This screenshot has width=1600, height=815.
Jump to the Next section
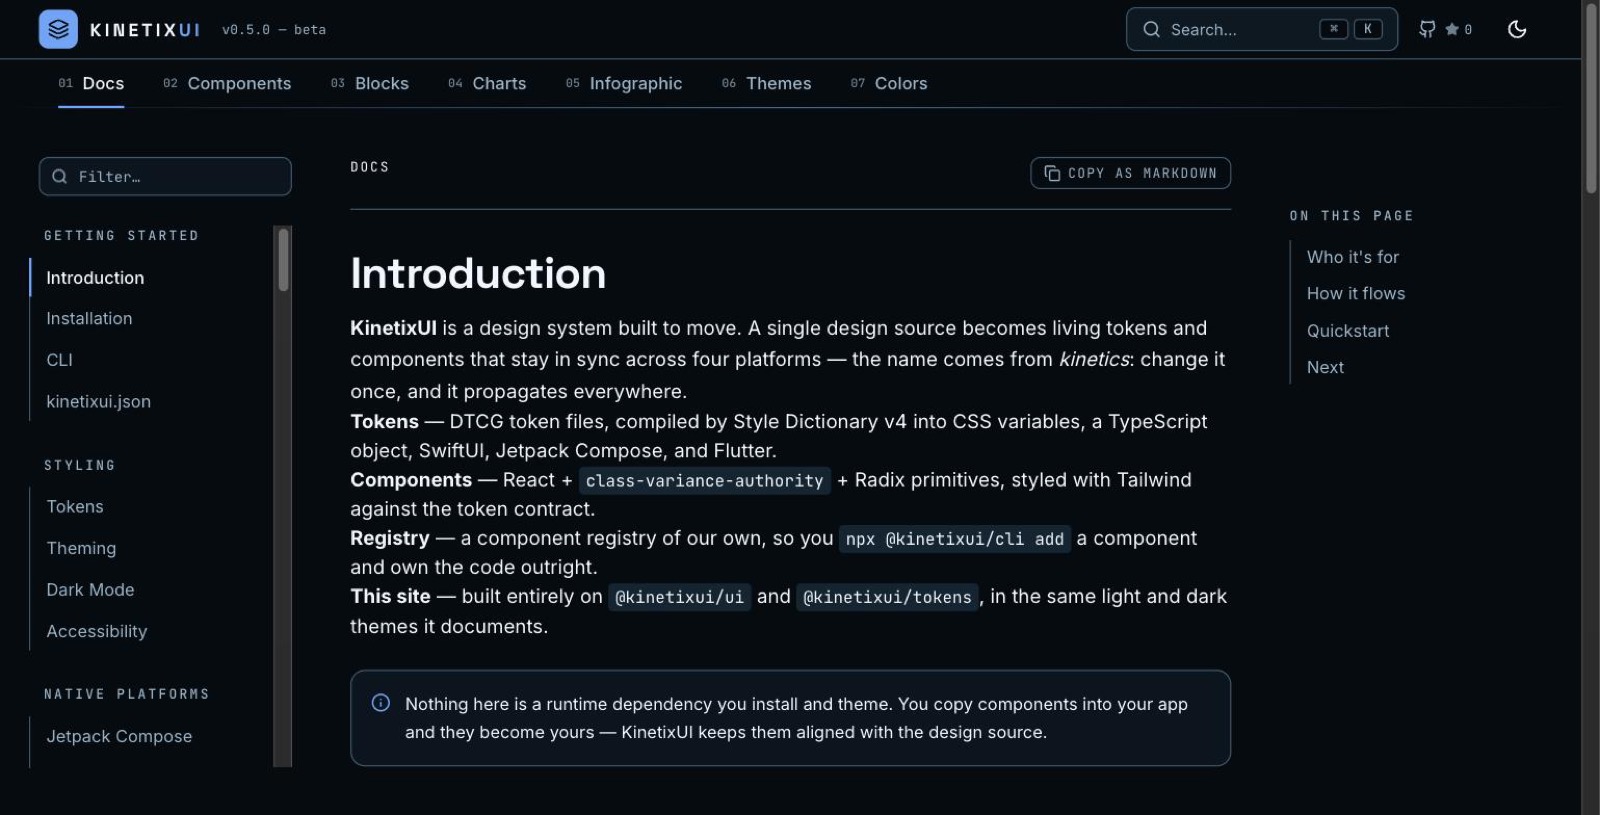tap(1325, 367)
